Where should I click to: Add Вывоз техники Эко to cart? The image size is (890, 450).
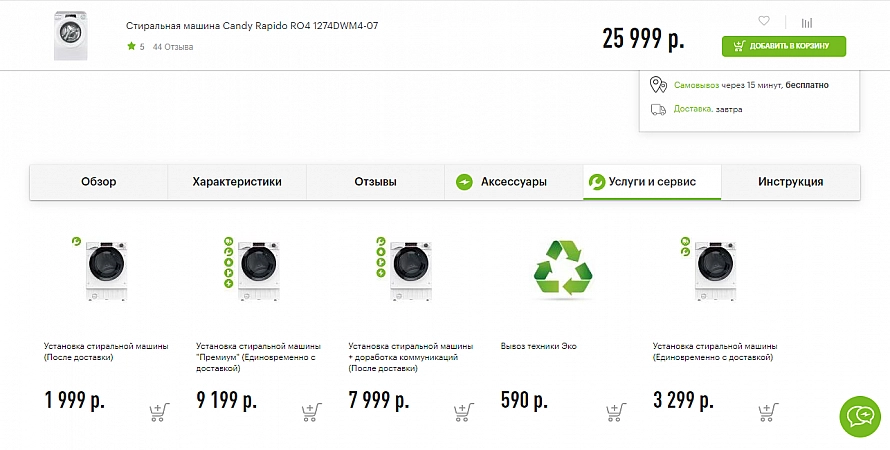[x=616, y=411]
